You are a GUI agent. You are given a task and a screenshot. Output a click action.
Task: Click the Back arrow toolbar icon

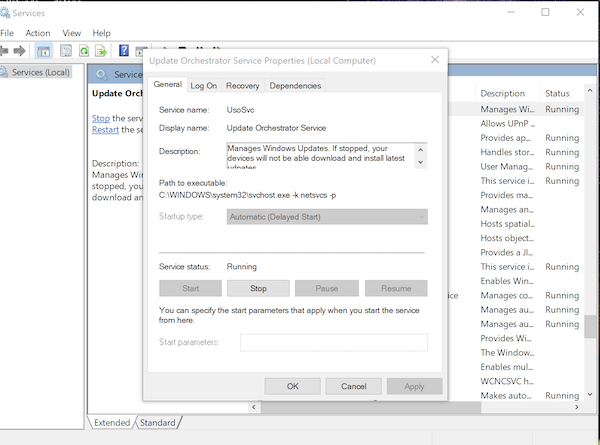point(4,51)
